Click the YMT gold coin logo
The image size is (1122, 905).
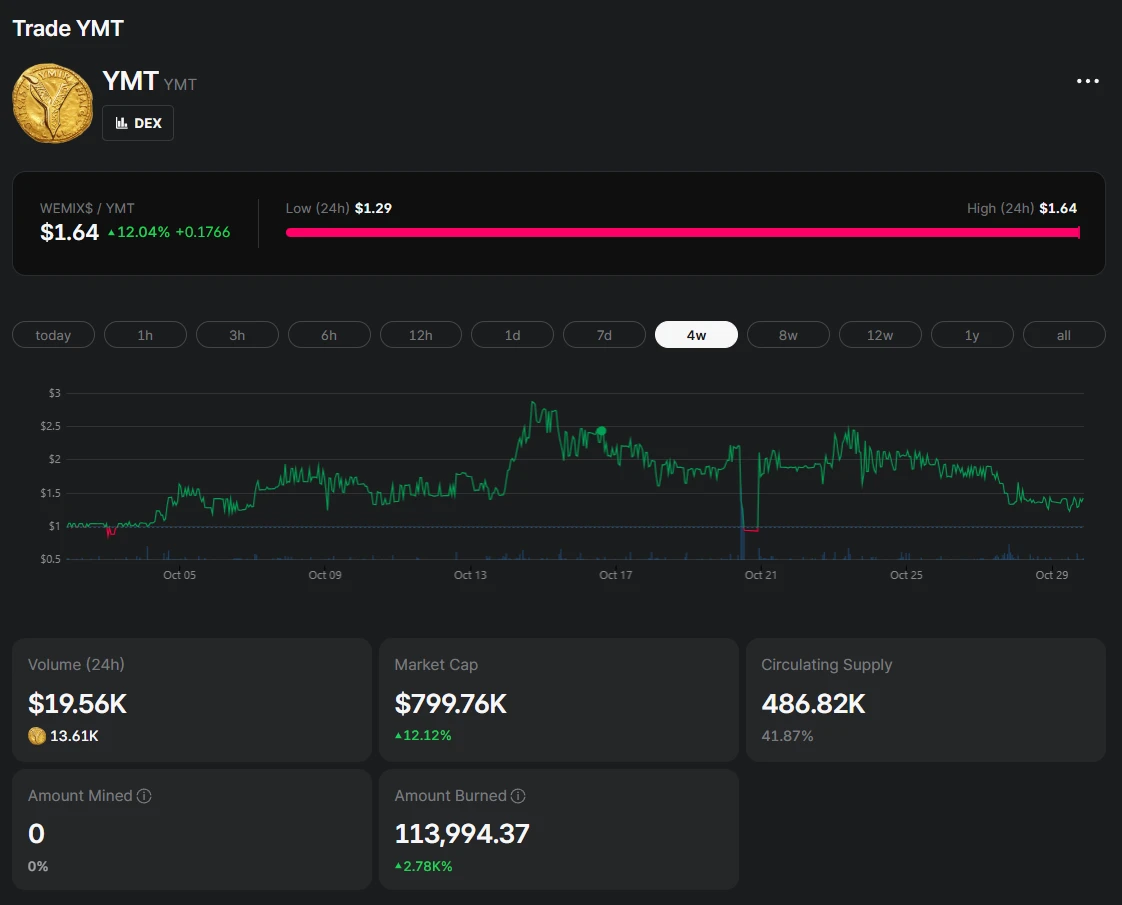pos(52,103)
